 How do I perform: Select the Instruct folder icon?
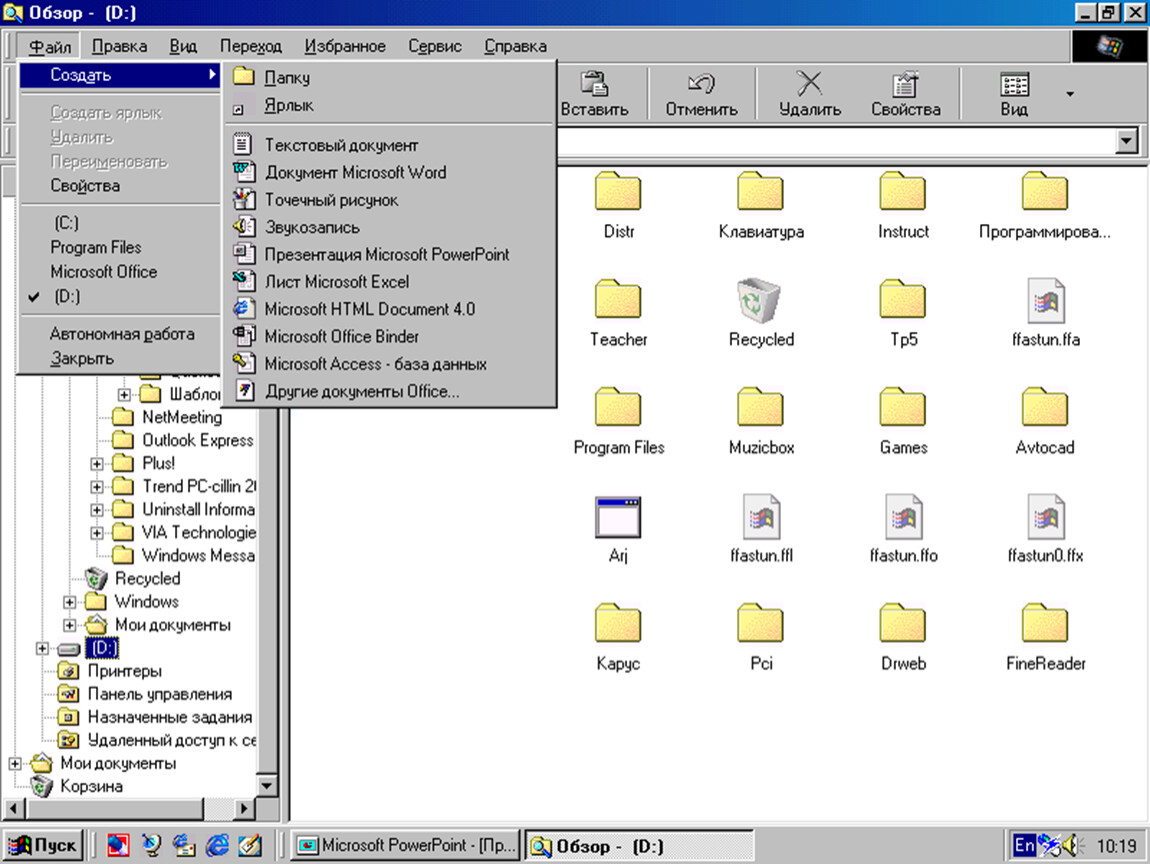point(903,191)
